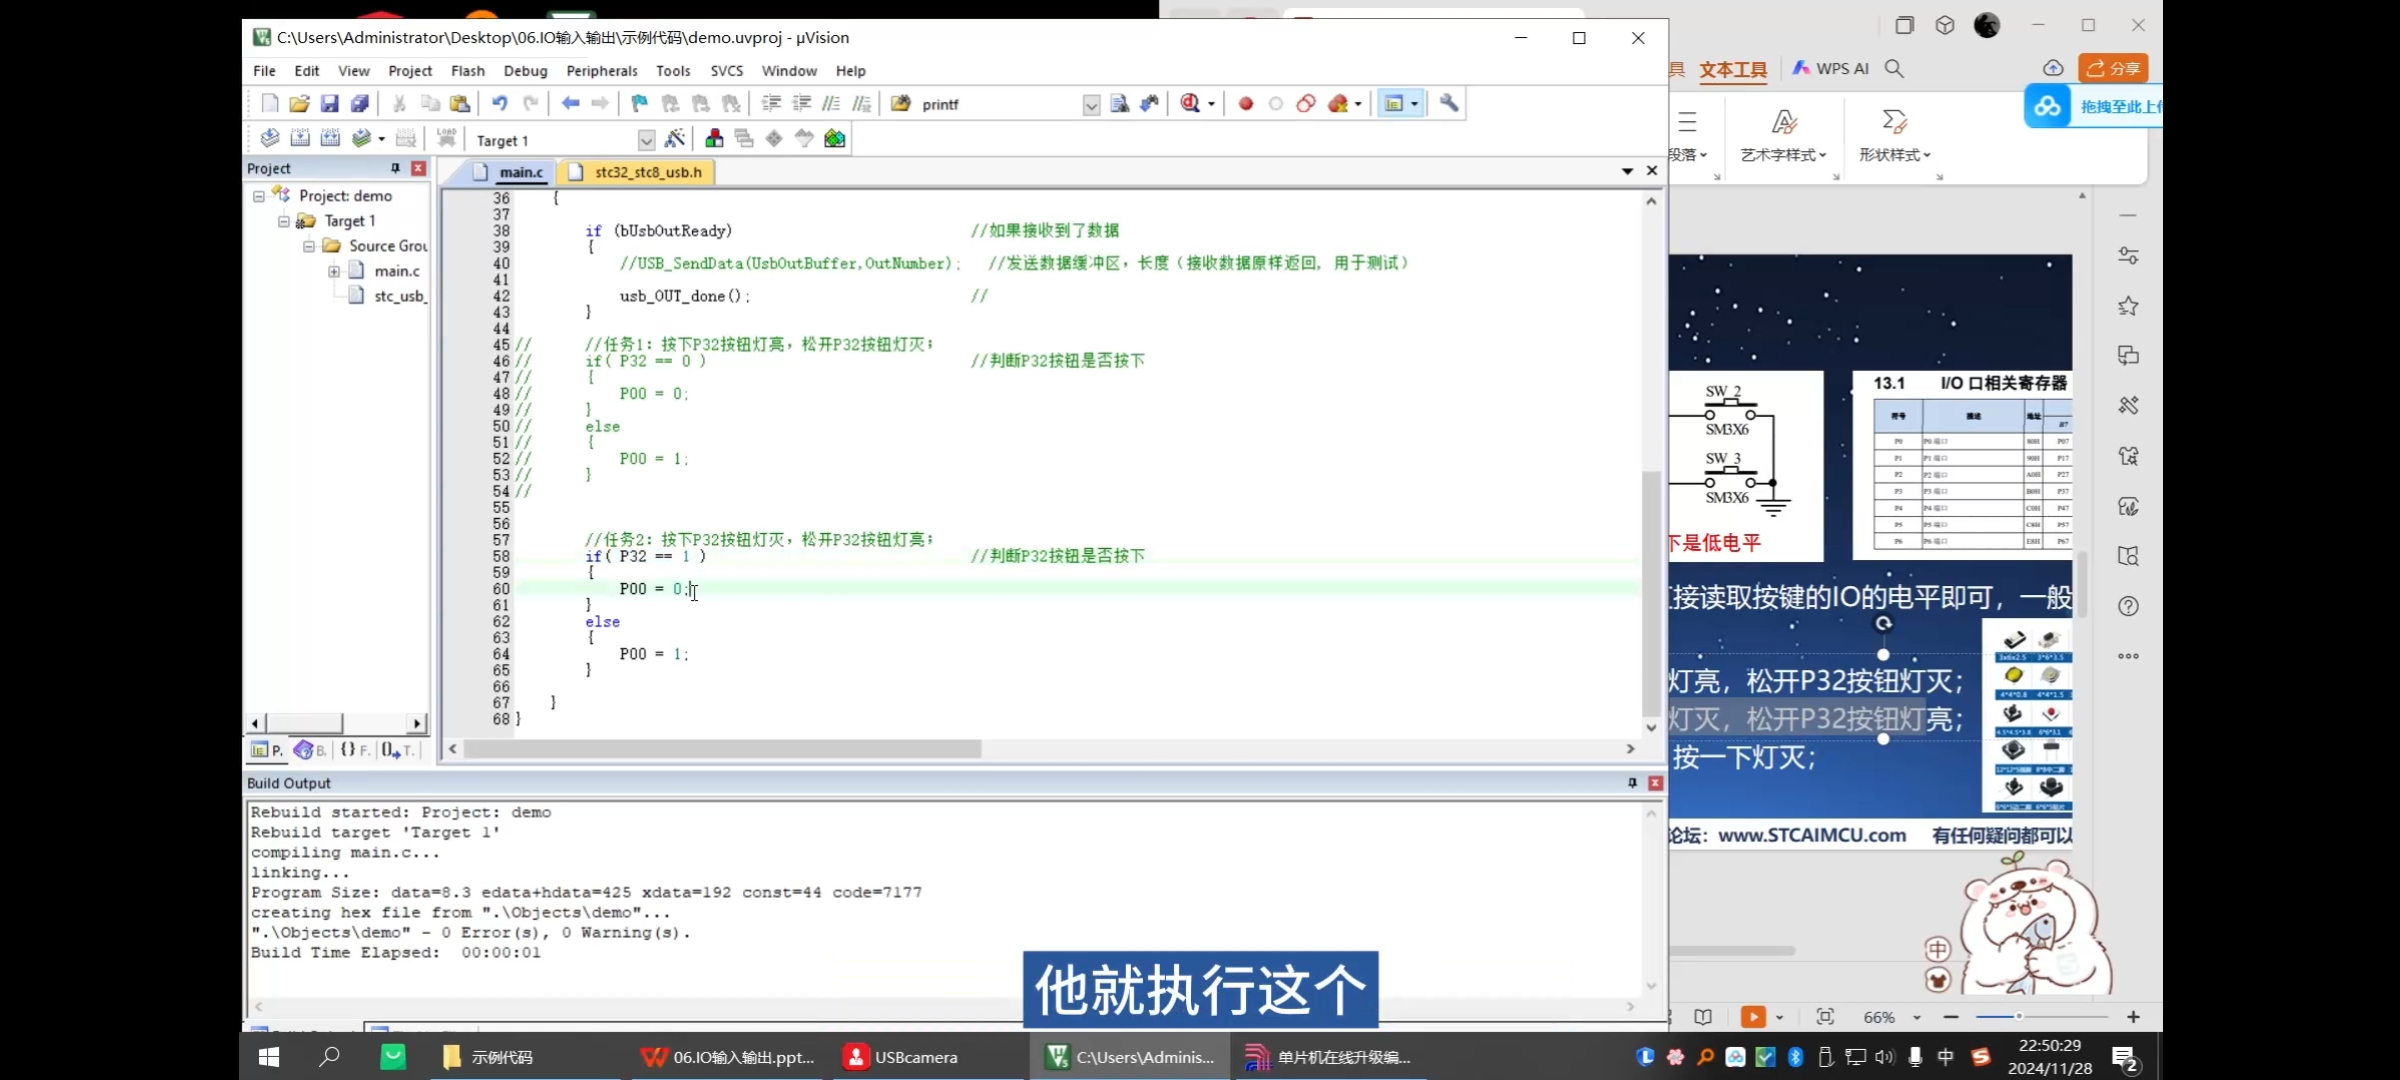Click the Manage Project Items icon
This screenshot has width=2400, height=1080.
click(714, 139)
